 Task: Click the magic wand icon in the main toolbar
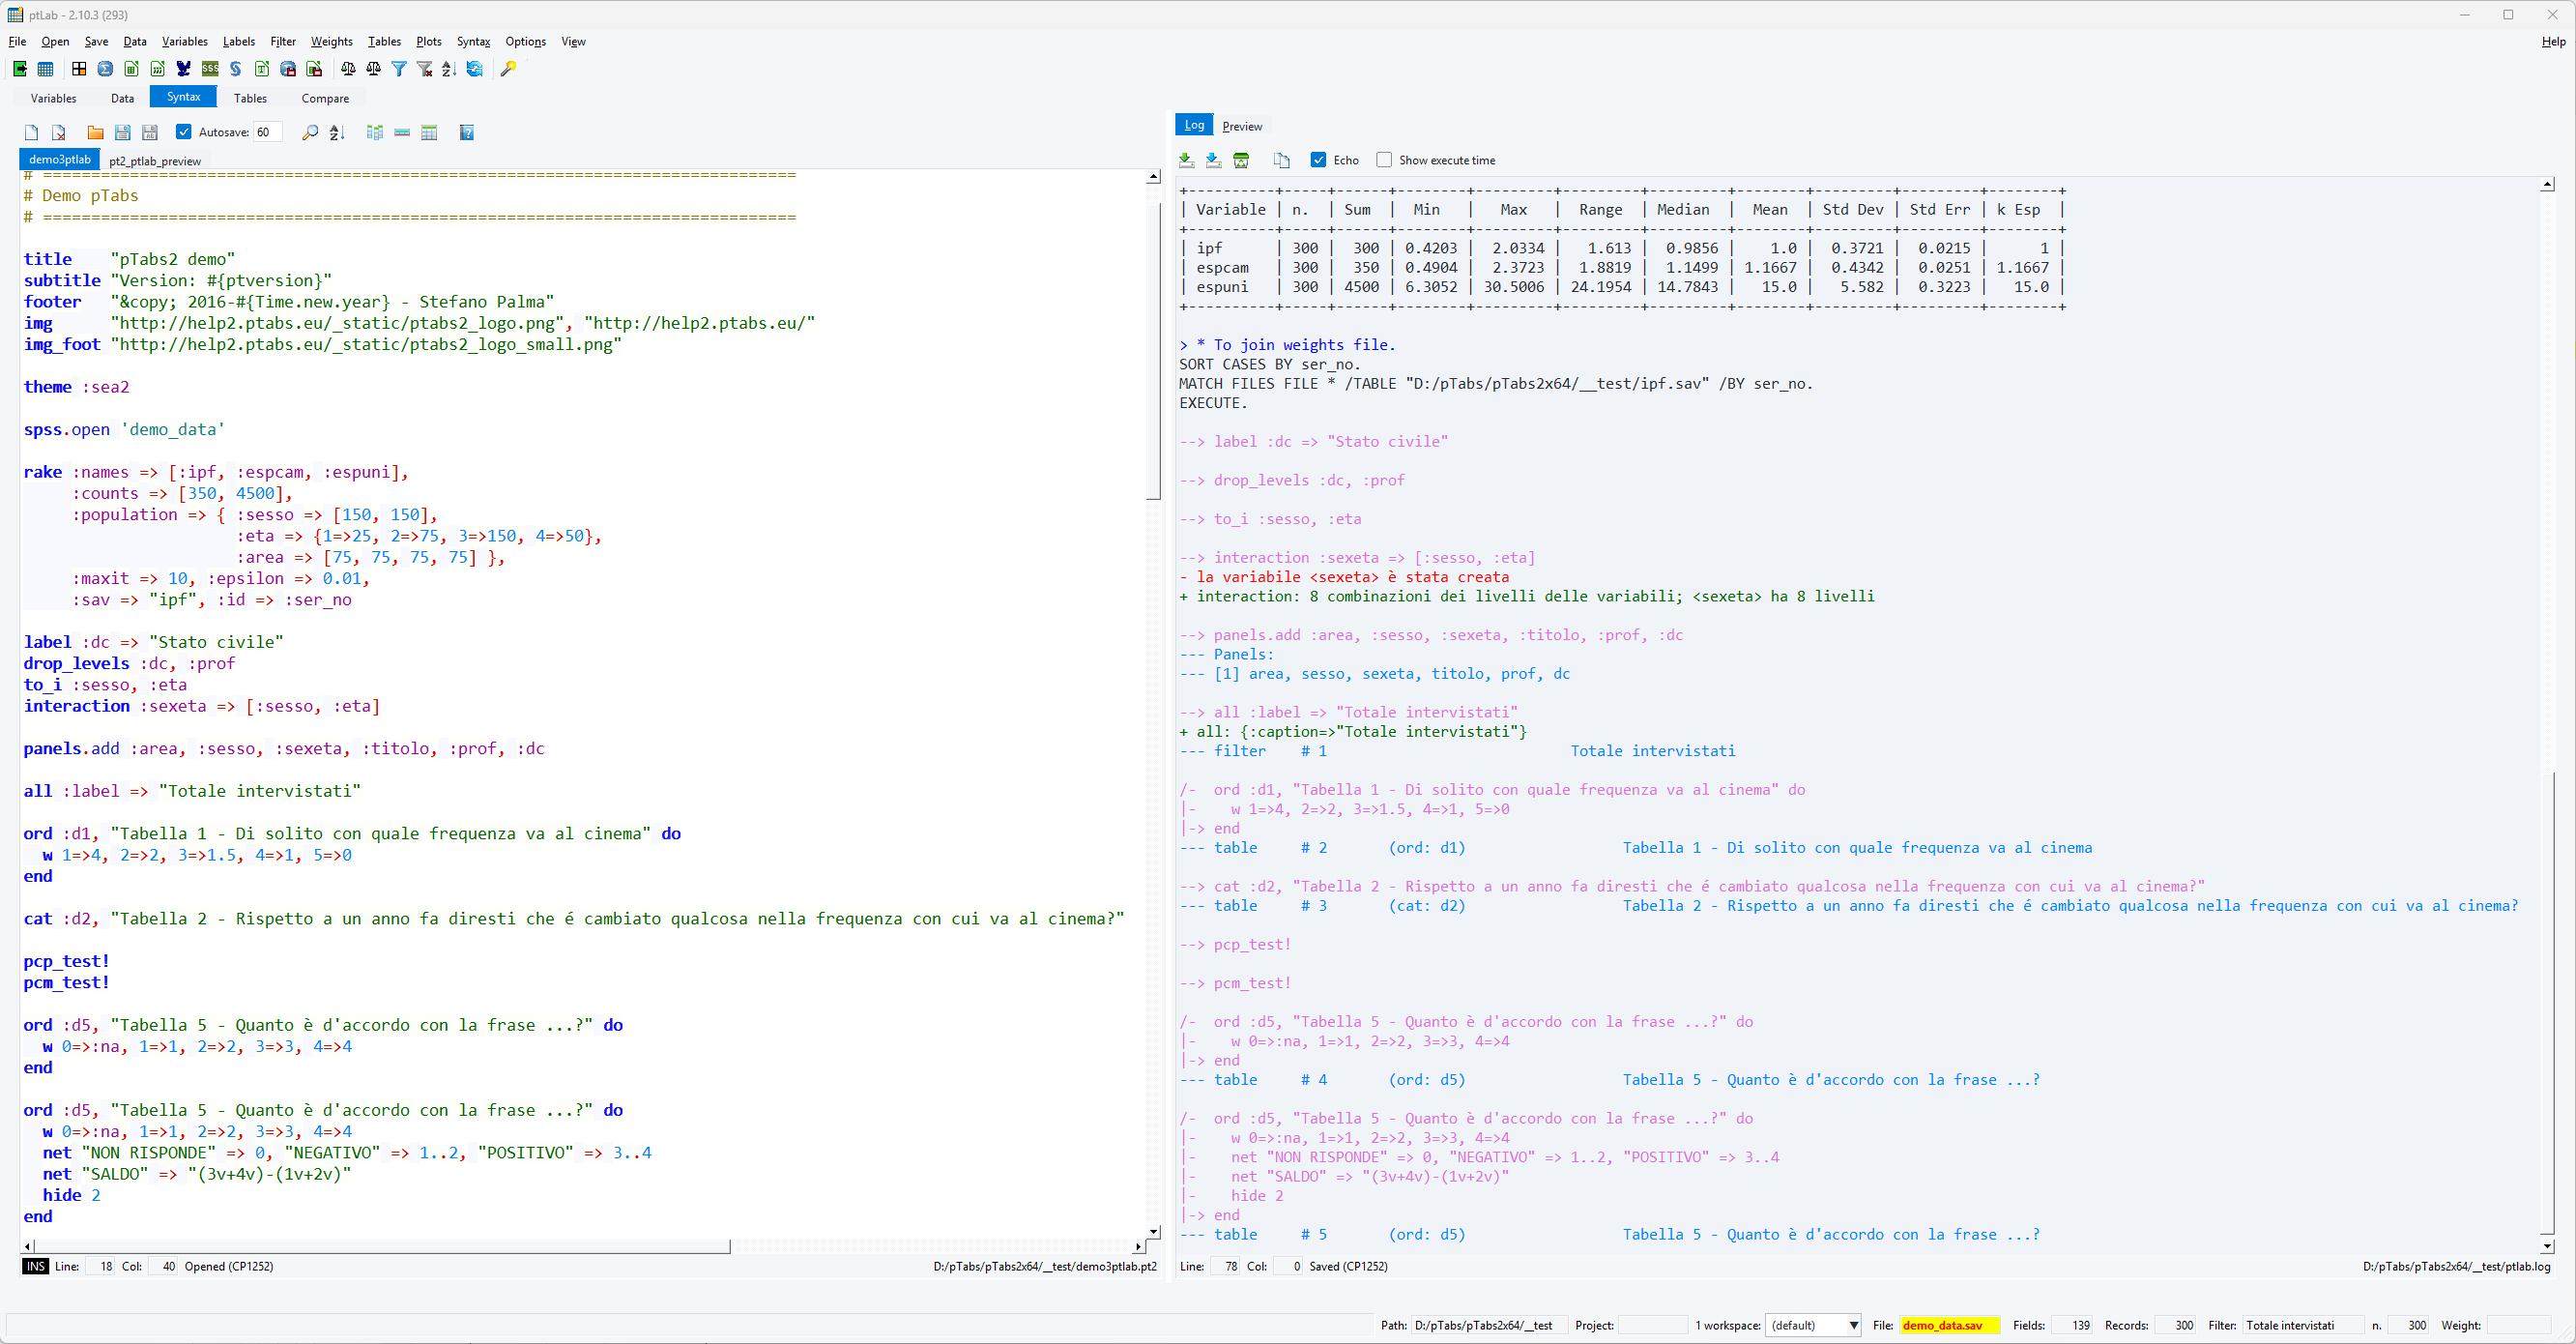click(509, 69)
